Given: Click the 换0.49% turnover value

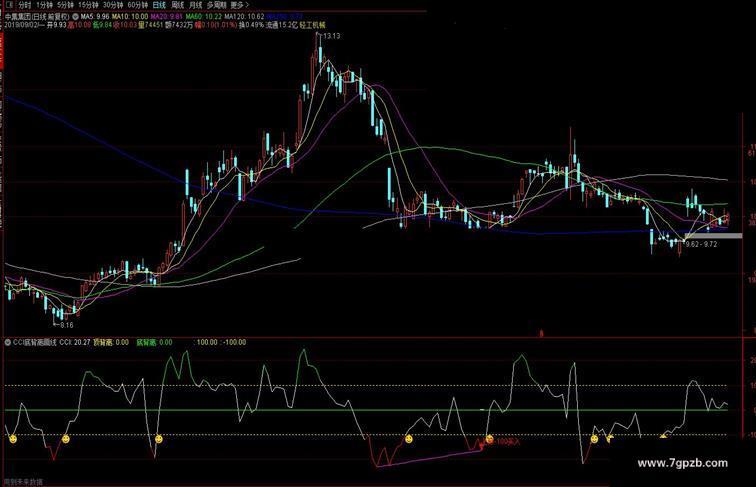Looking at the screenshot, I should [x=251, y=25].
